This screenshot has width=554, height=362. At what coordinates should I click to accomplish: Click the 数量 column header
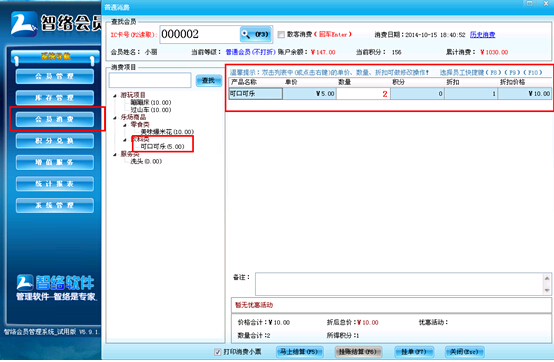(x=363, y=82)
